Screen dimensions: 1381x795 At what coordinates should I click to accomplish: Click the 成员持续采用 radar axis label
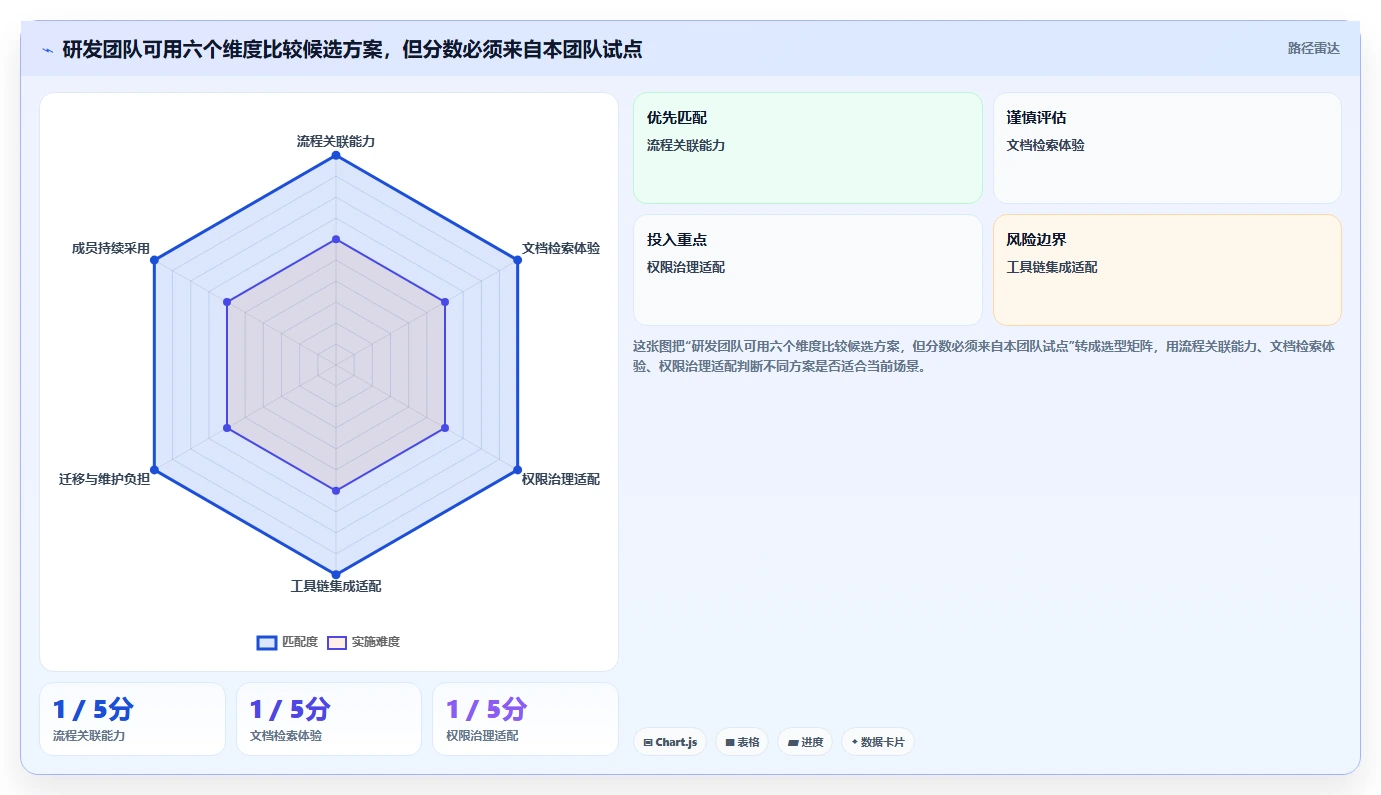110,248
